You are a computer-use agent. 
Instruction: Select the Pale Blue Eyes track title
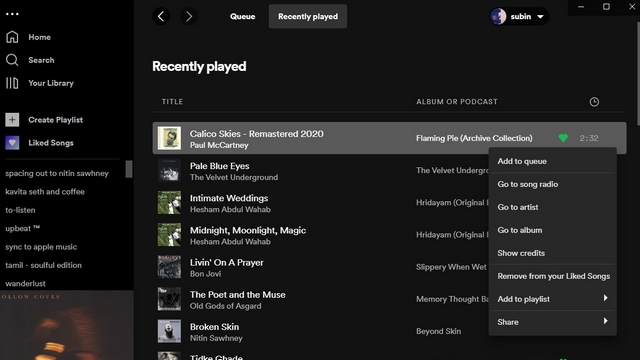click(x=220, y=166)
